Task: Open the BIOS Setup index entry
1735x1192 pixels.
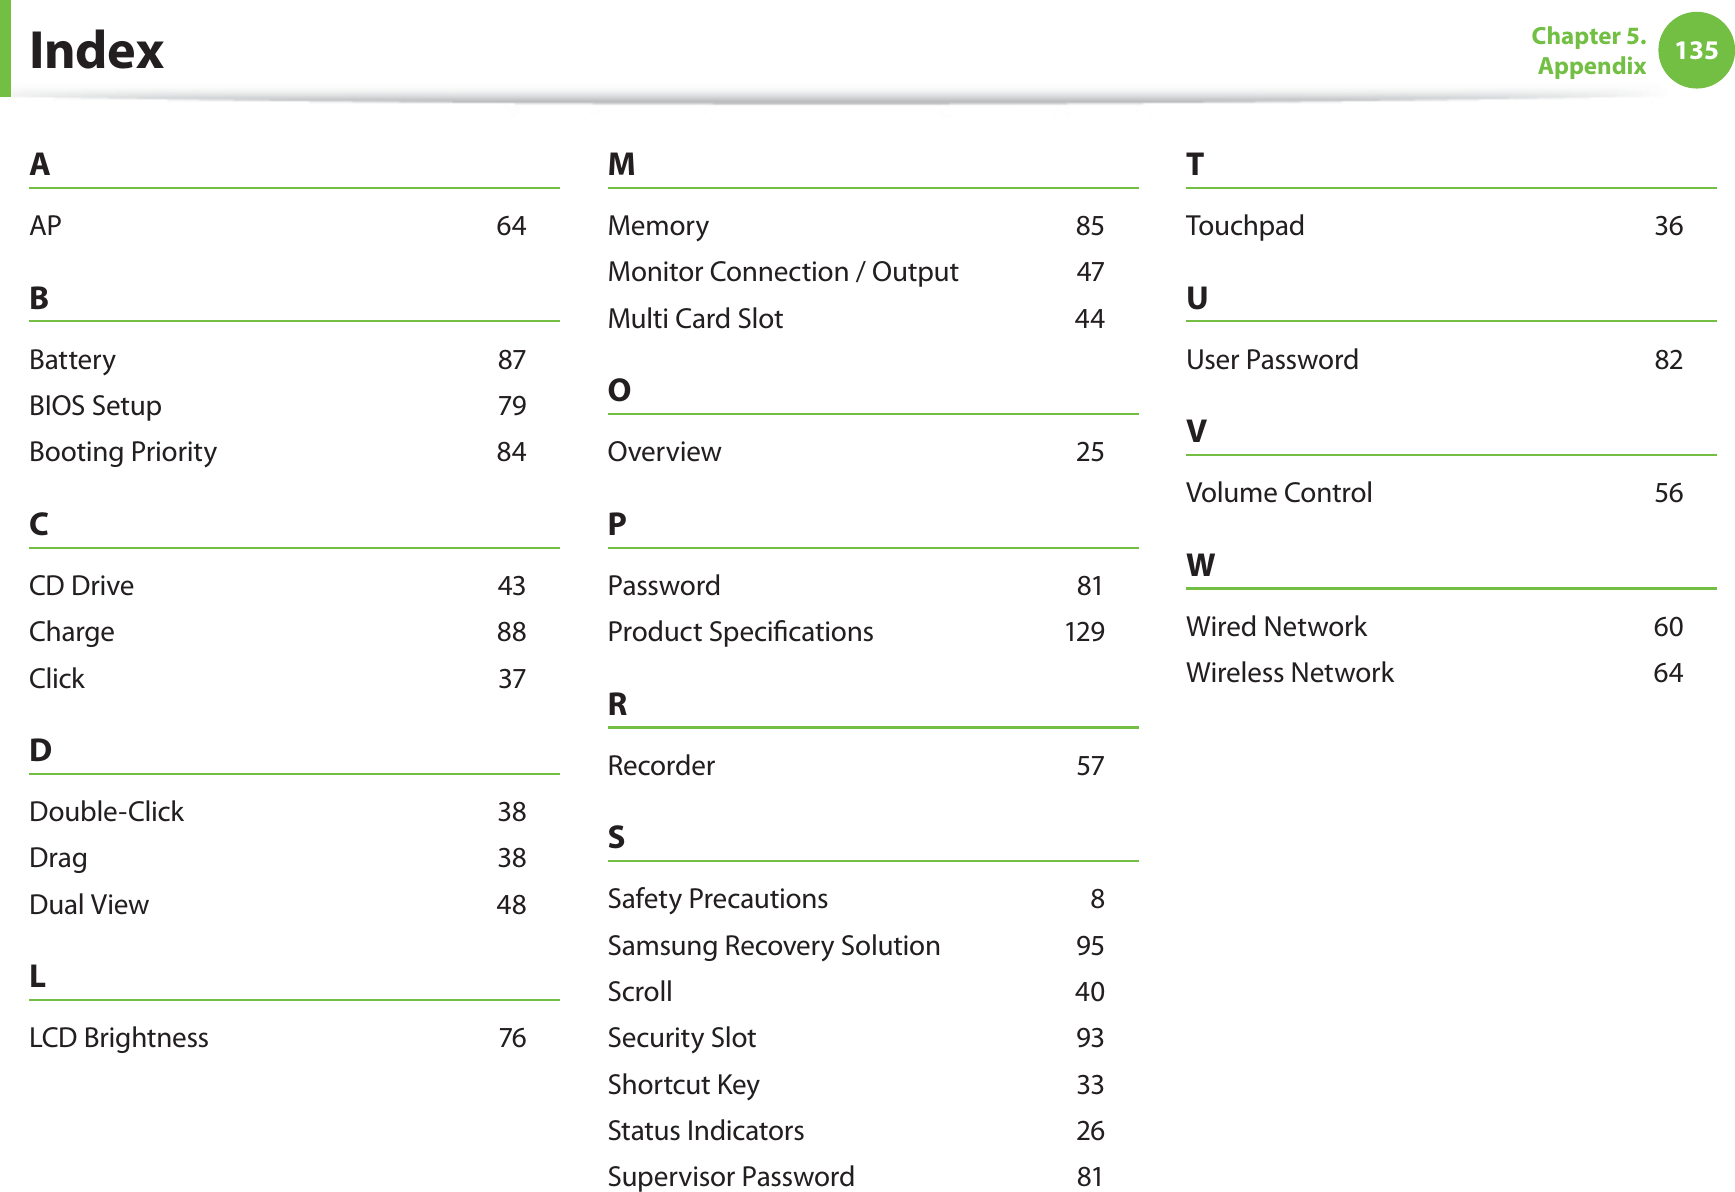Action: (95, 406)
